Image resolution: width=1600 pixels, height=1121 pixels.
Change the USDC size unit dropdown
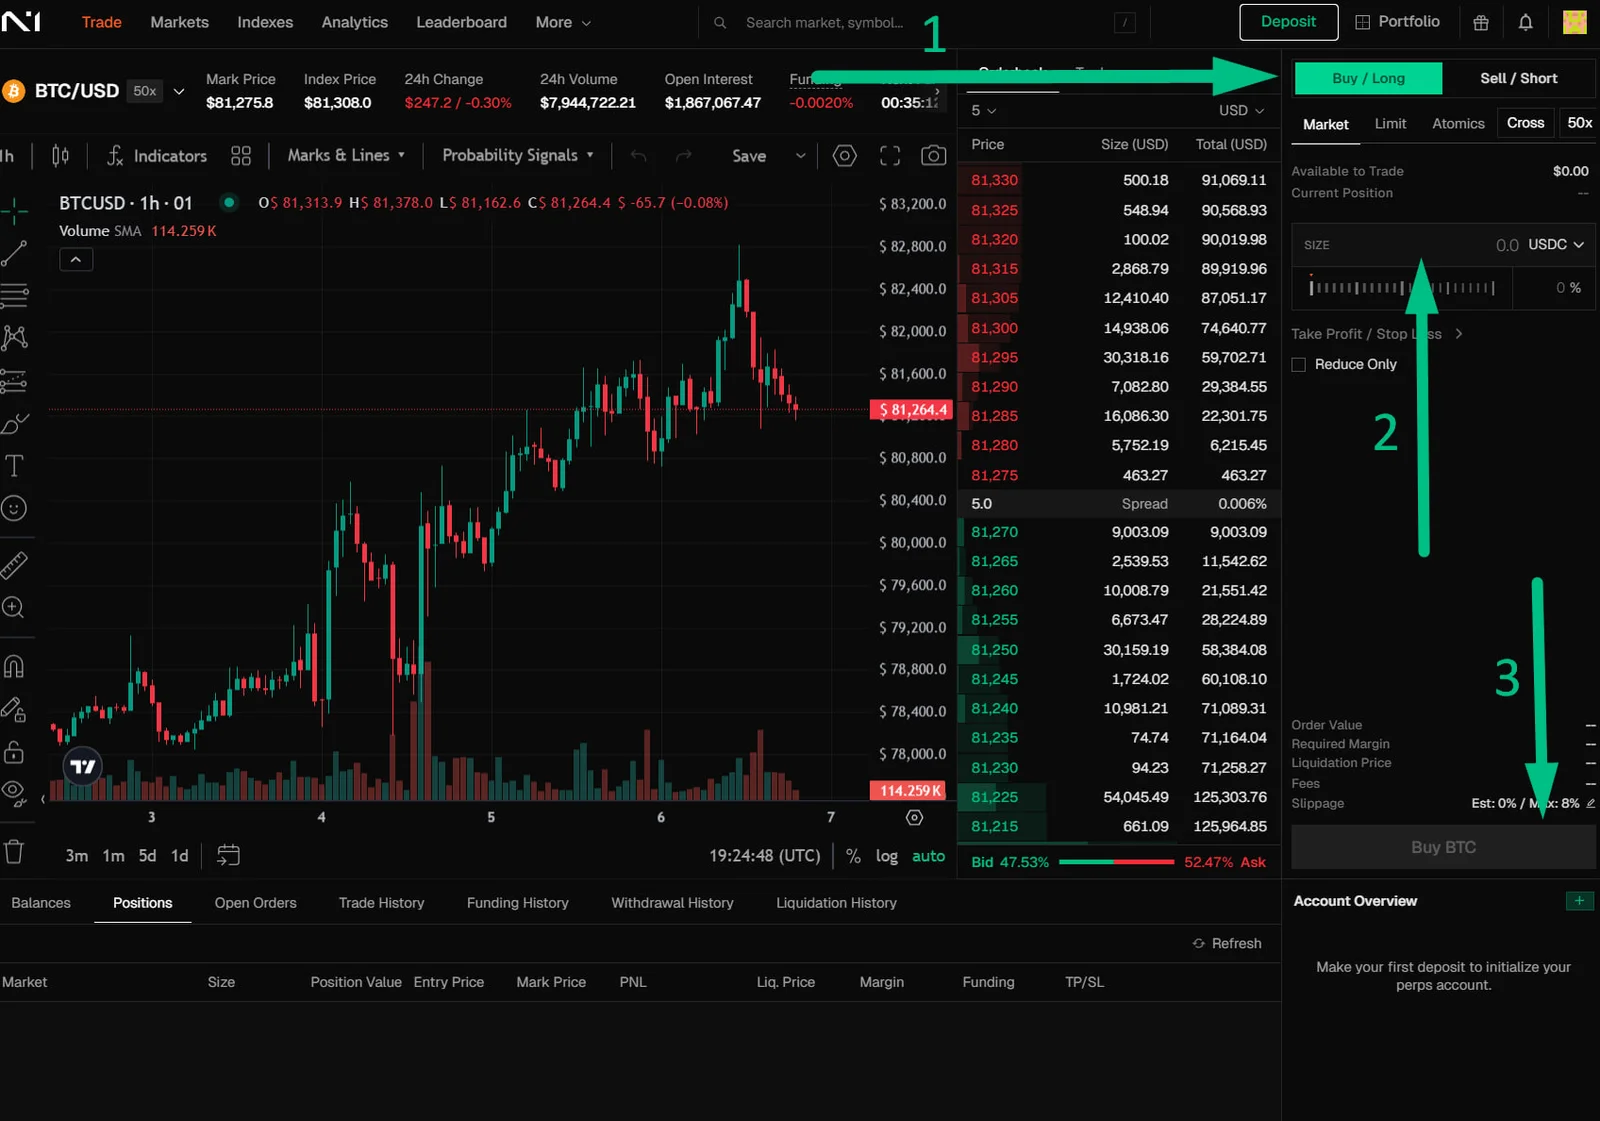click(x=1556, y=244)
